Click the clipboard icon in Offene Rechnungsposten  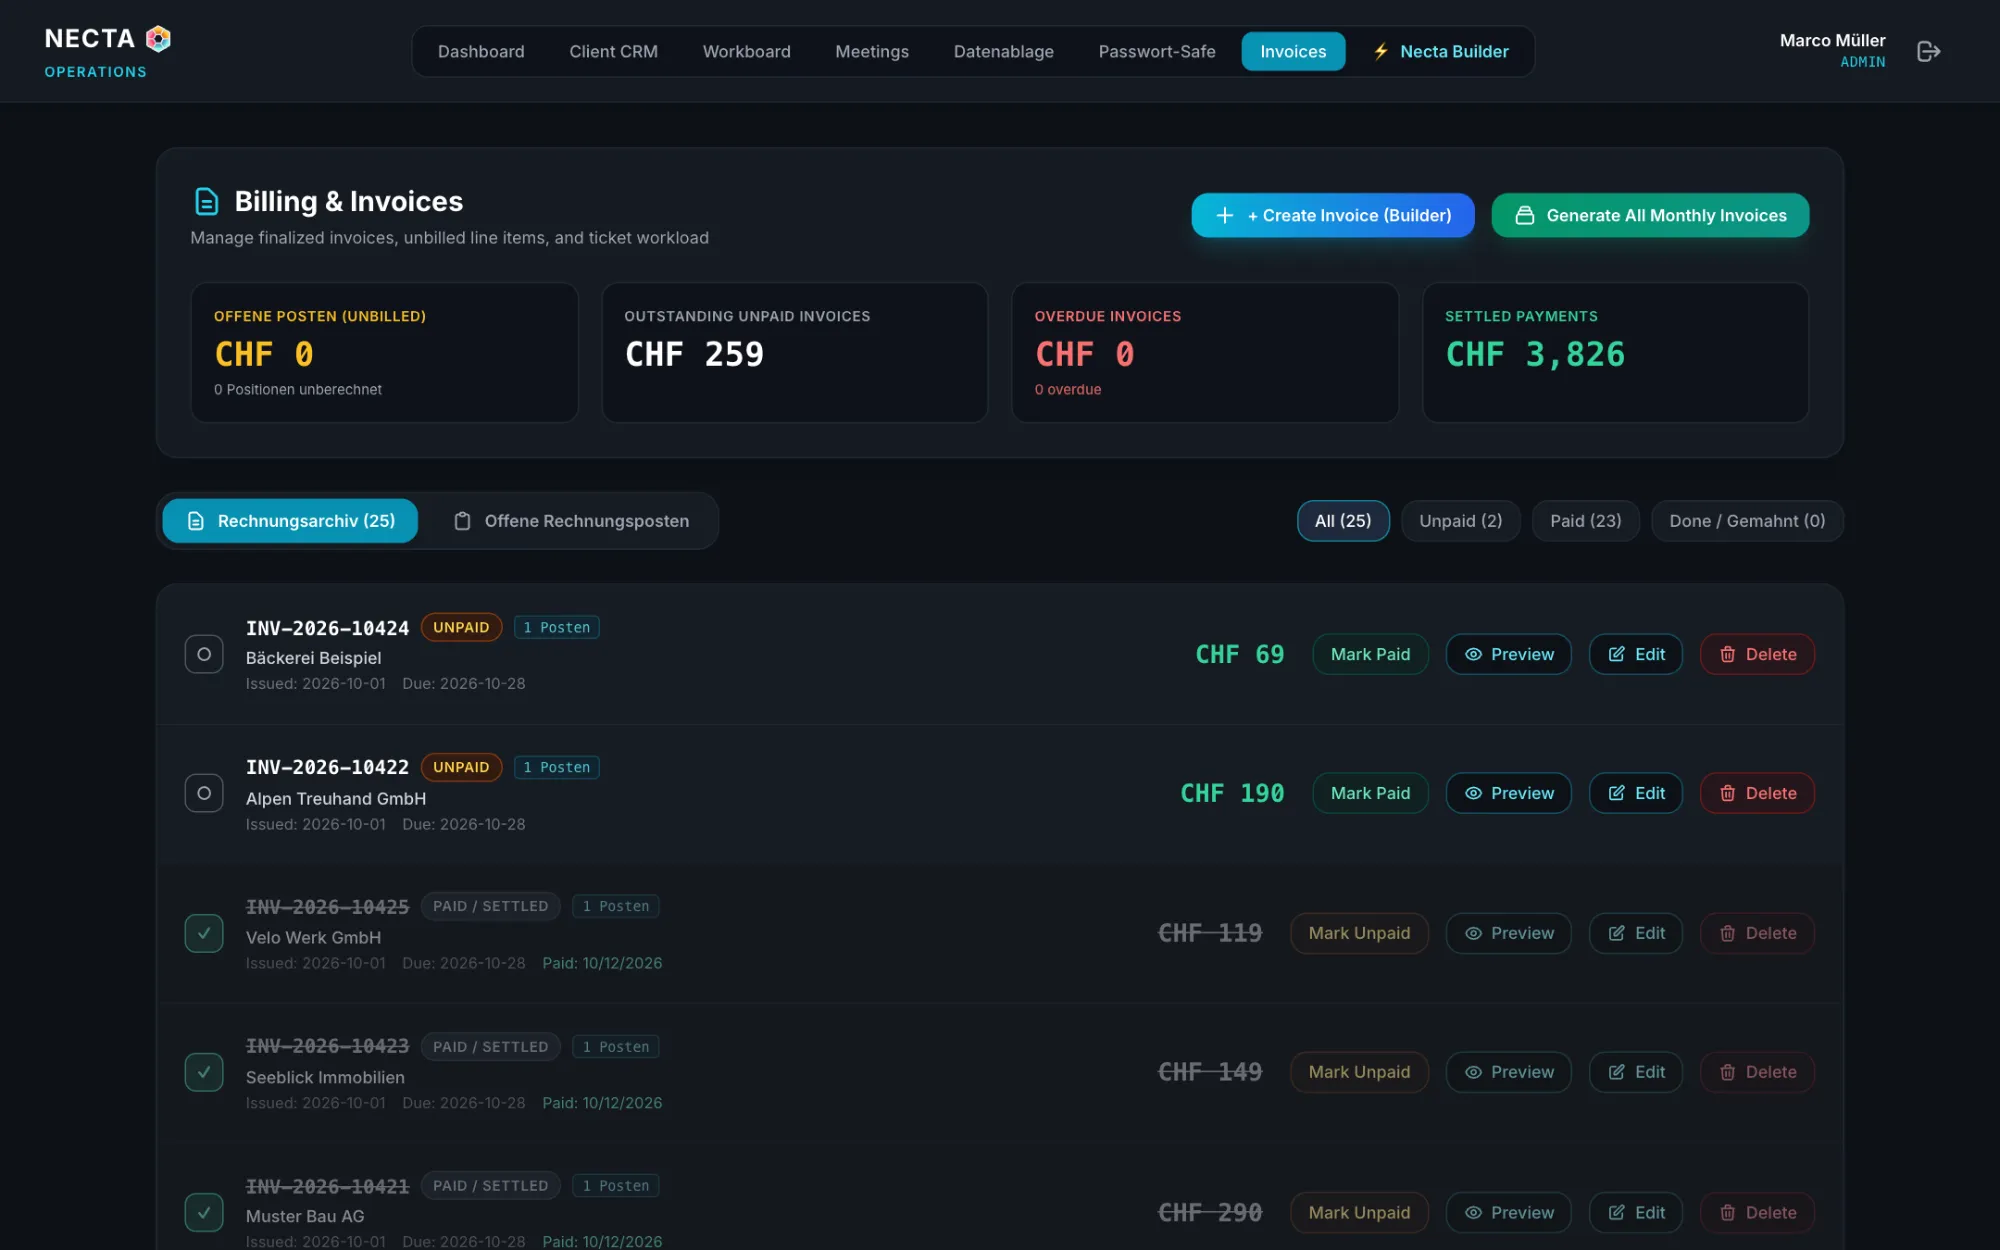tap(462, 521)
